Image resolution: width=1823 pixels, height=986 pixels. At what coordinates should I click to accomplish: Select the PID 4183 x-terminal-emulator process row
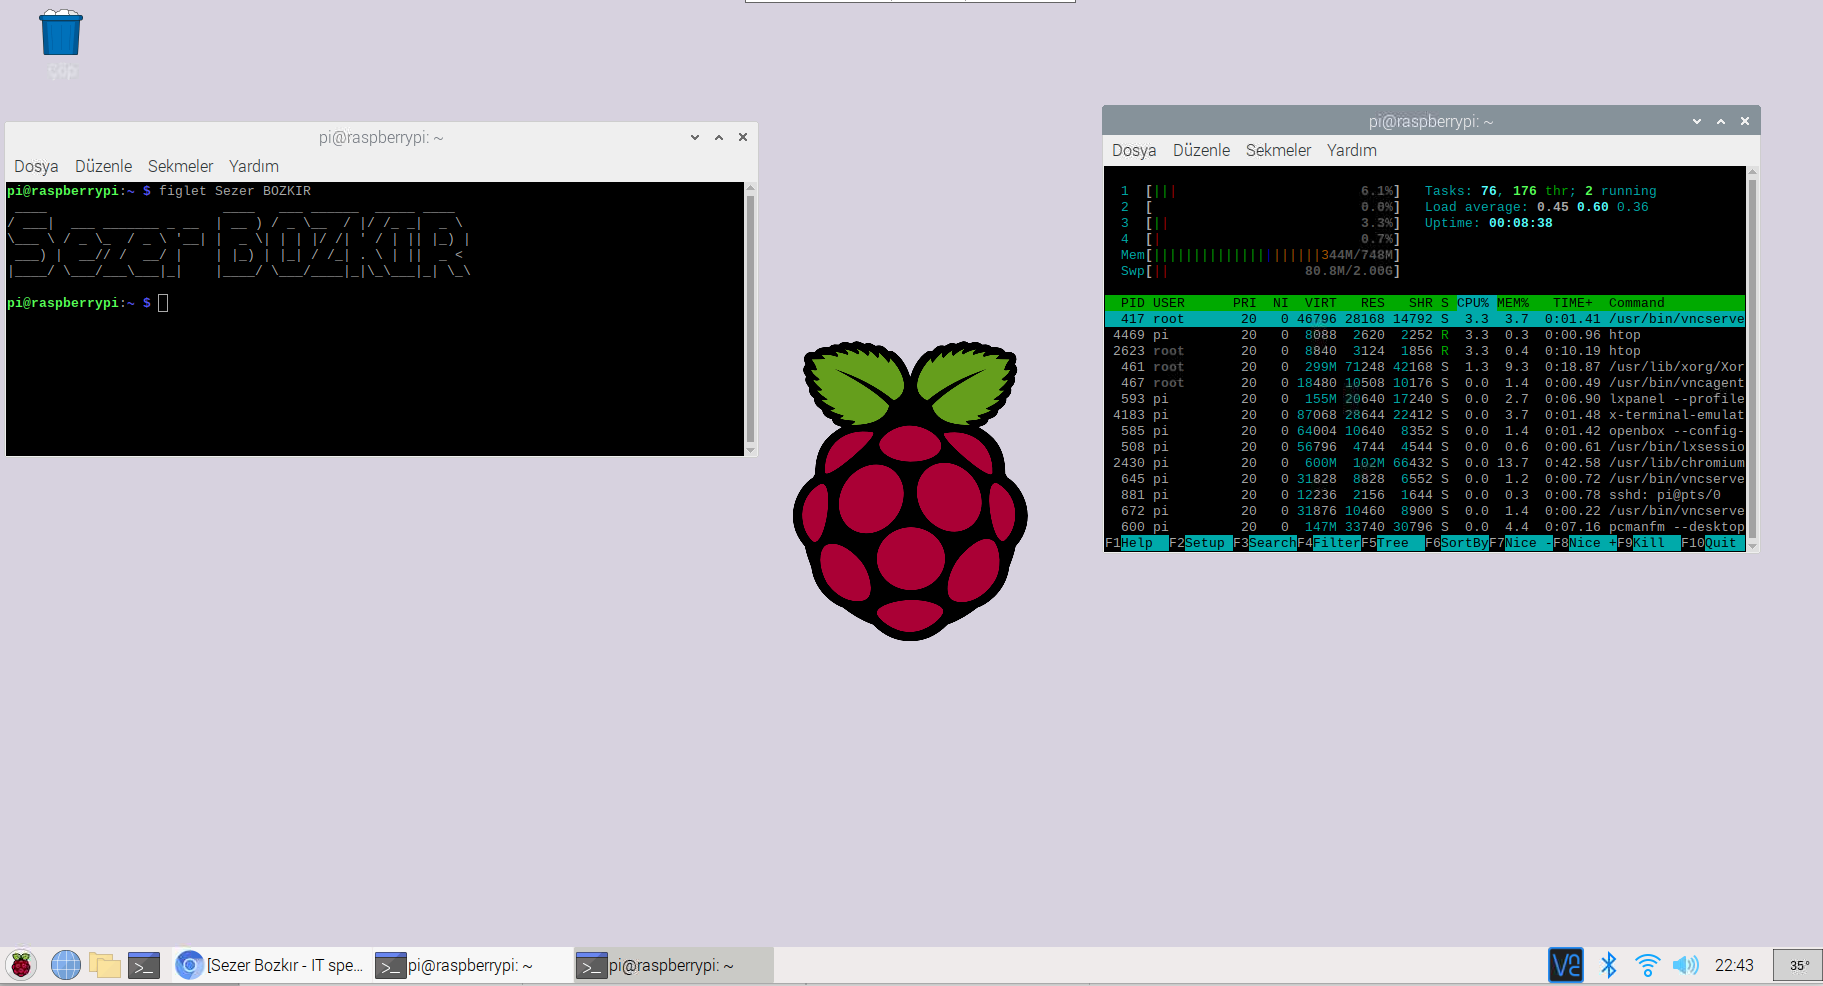click(1425, 415)
